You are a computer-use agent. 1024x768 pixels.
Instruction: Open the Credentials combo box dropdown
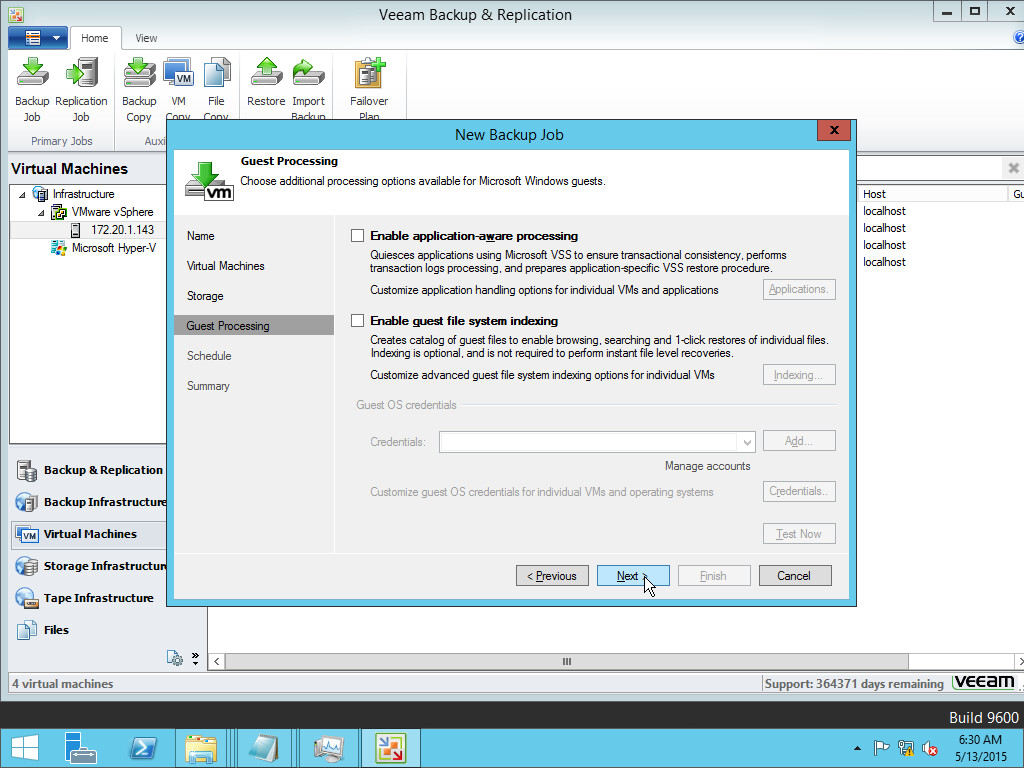[746, 442]
